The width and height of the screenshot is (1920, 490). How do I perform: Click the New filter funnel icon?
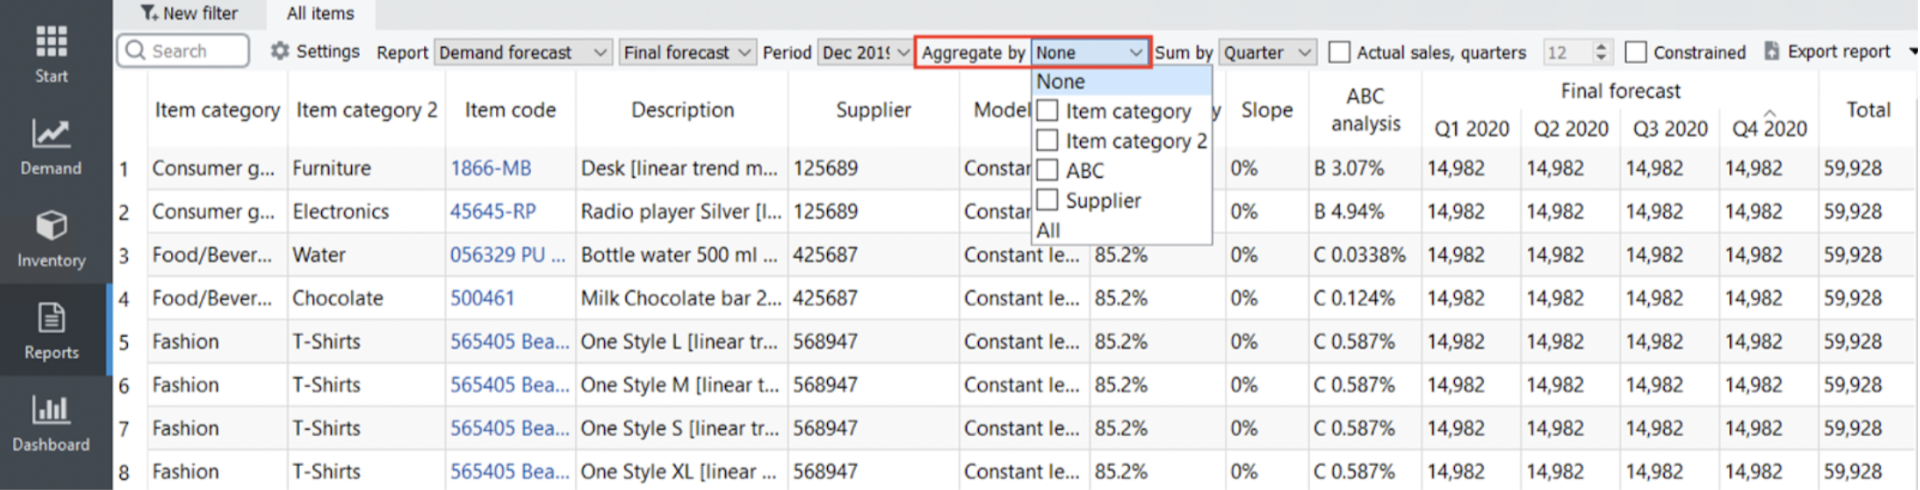point(149,13)
